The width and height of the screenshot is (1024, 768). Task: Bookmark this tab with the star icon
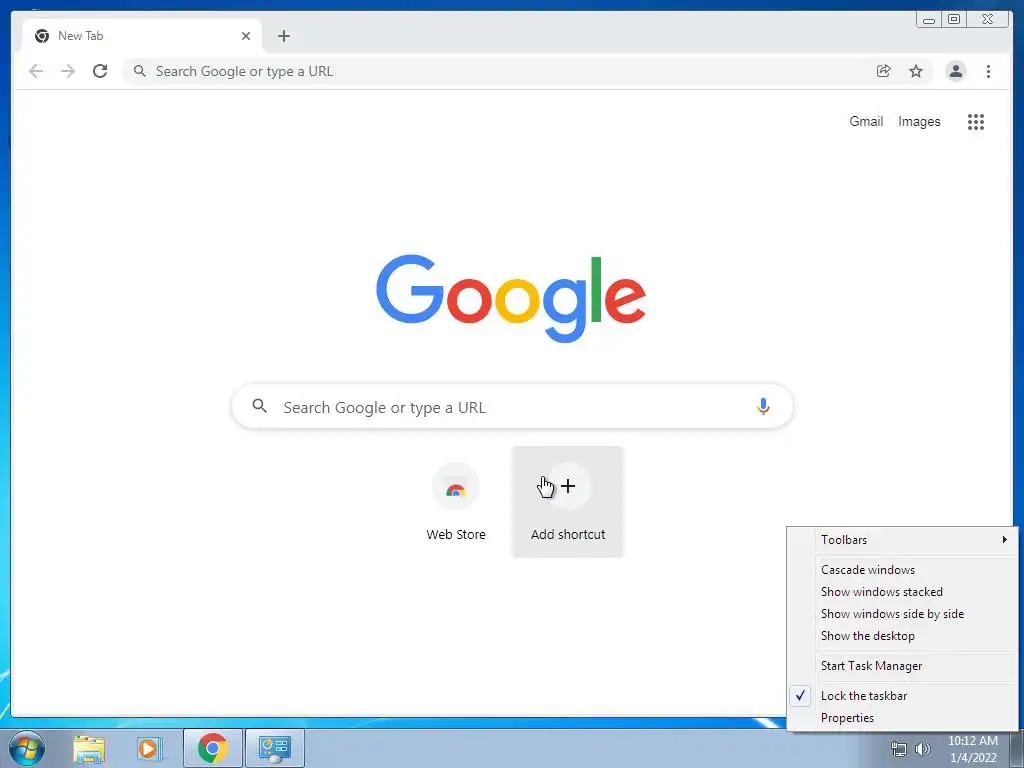point(916,71)
